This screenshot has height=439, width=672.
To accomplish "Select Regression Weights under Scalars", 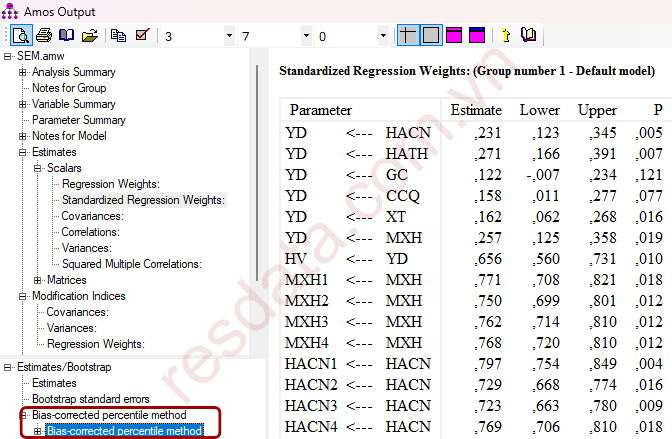I will coord(110,184).
